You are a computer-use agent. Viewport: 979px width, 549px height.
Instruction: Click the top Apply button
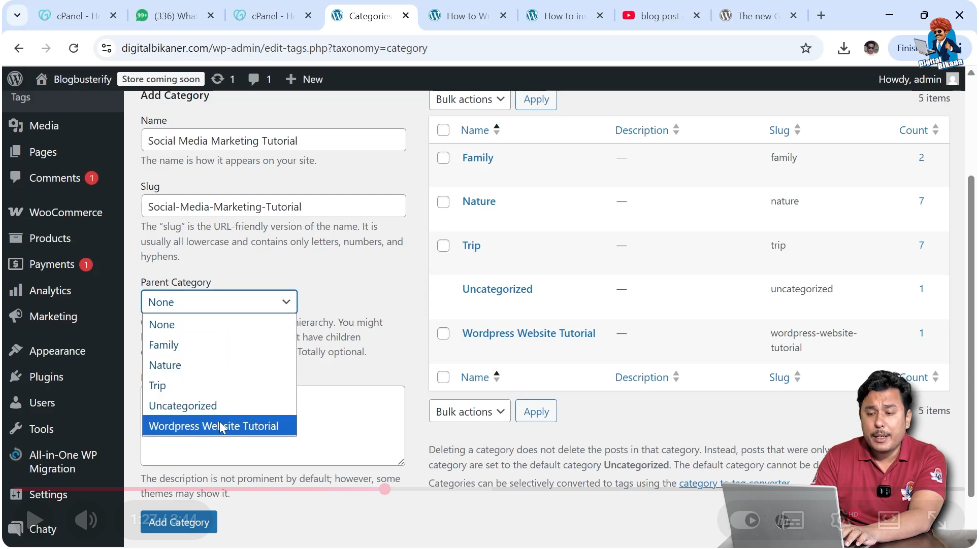click(536, 99)
